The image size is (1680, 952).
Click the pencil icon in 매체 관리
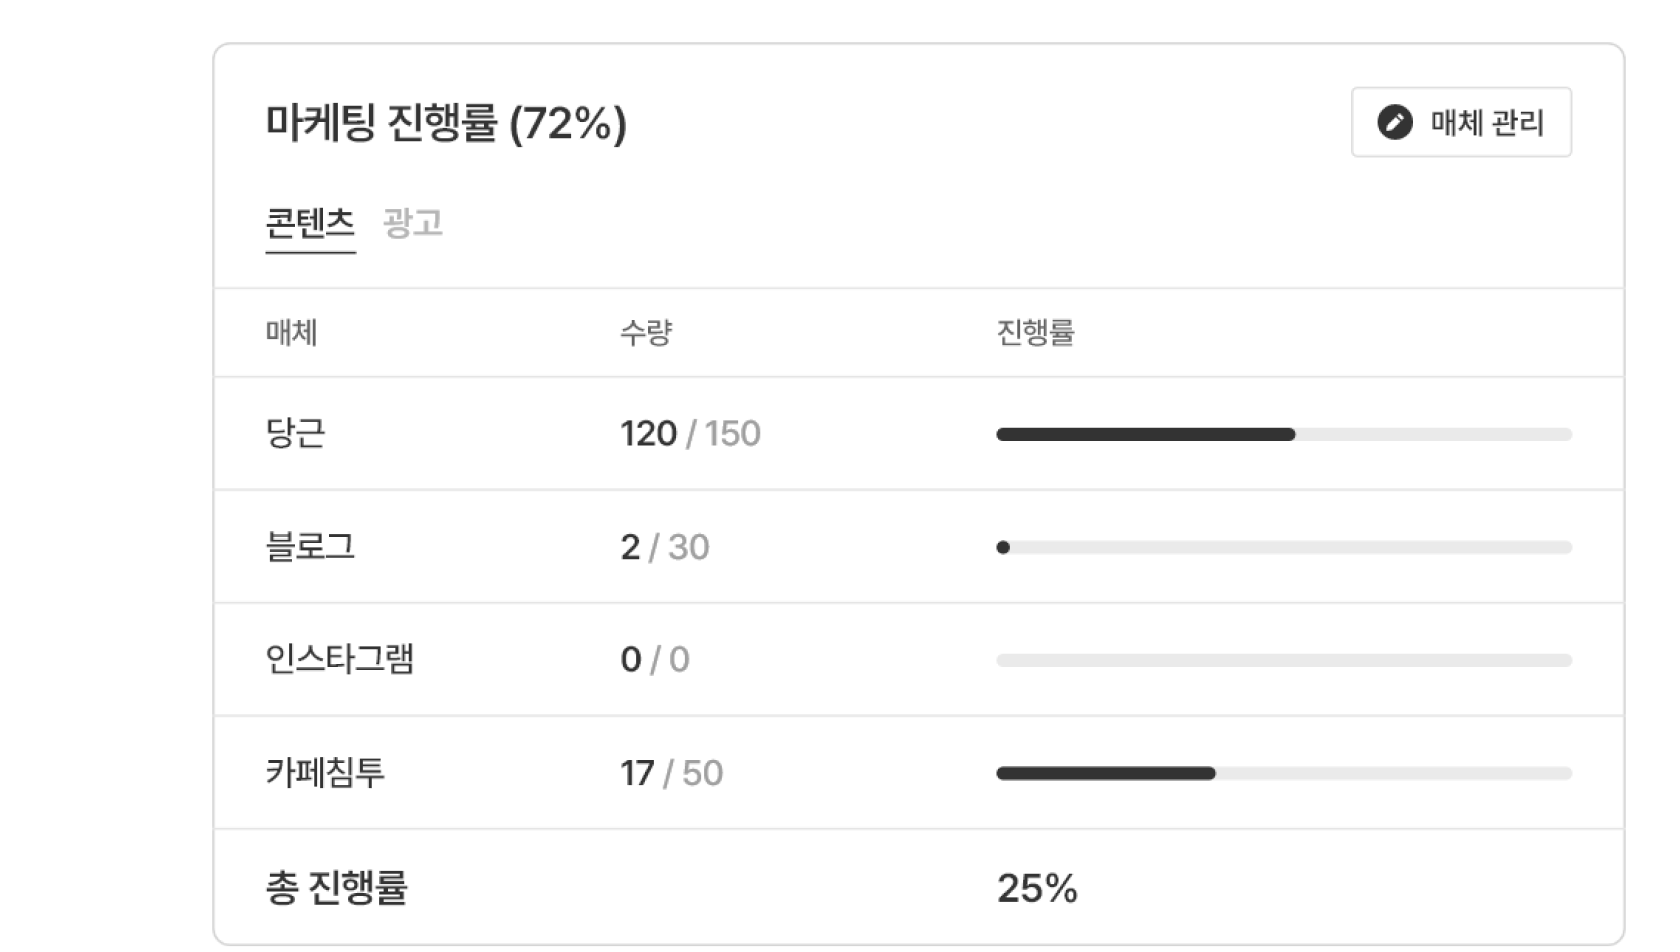[1395, 122]
